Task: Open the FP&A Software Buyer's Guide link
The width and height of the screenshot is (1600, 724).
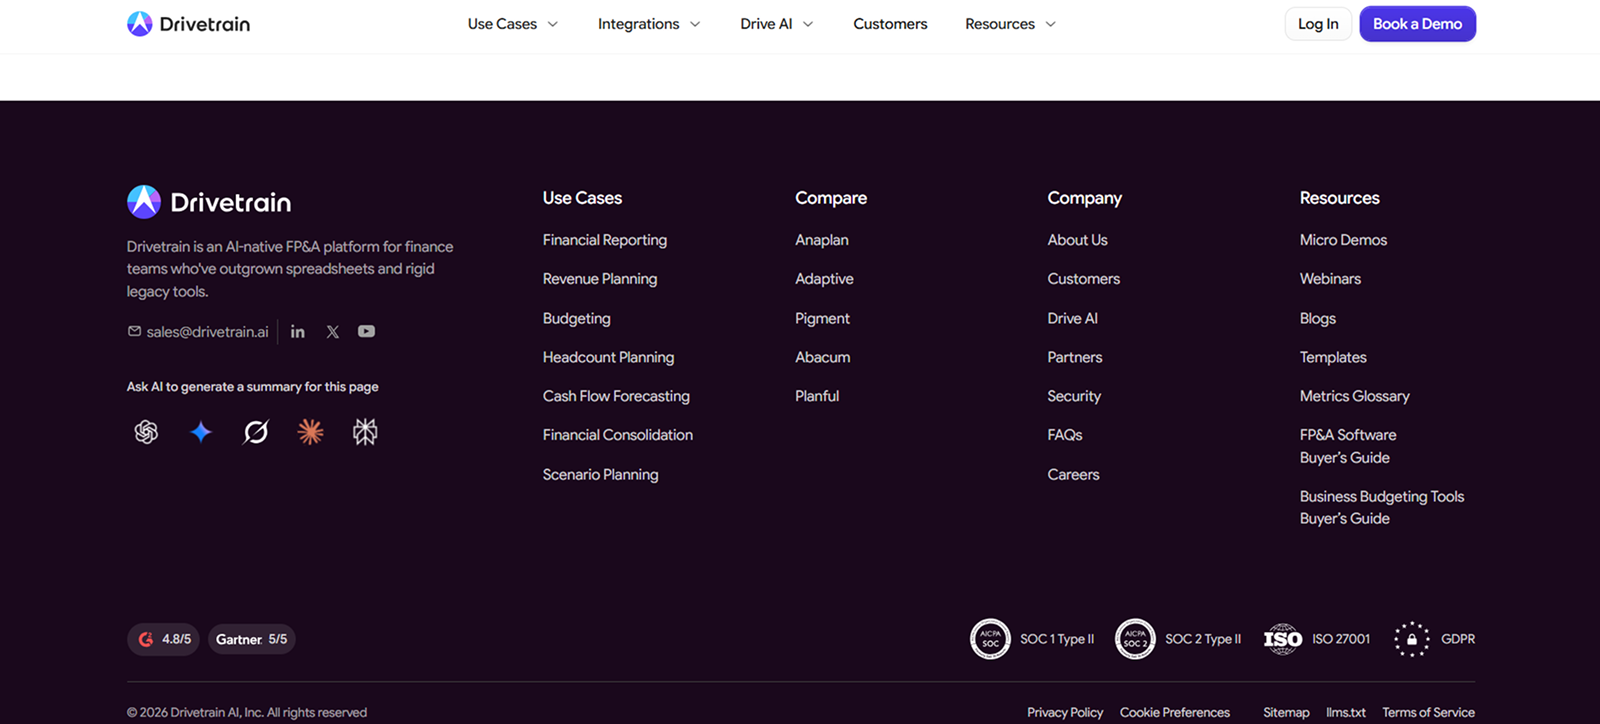Action: click(1348, 446)
